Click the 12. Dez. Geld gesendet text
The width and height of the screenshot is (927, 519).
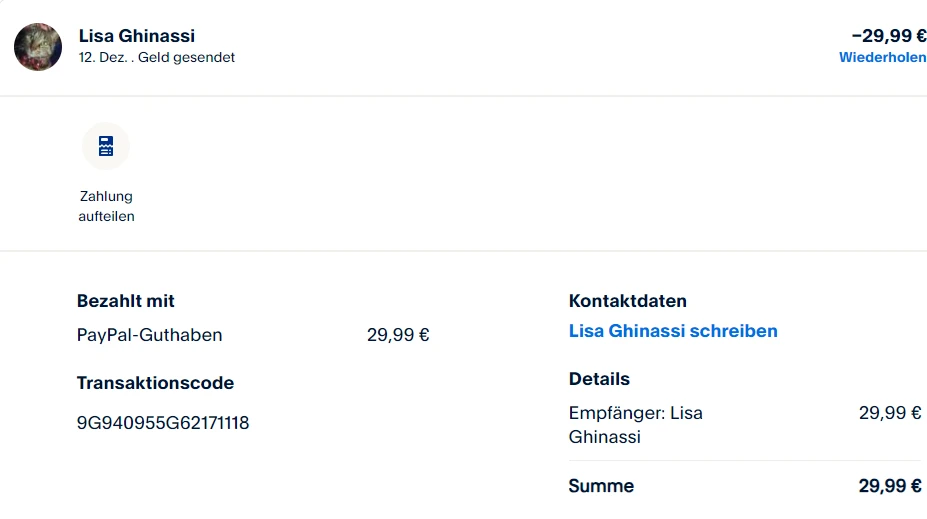coord(157,58)
